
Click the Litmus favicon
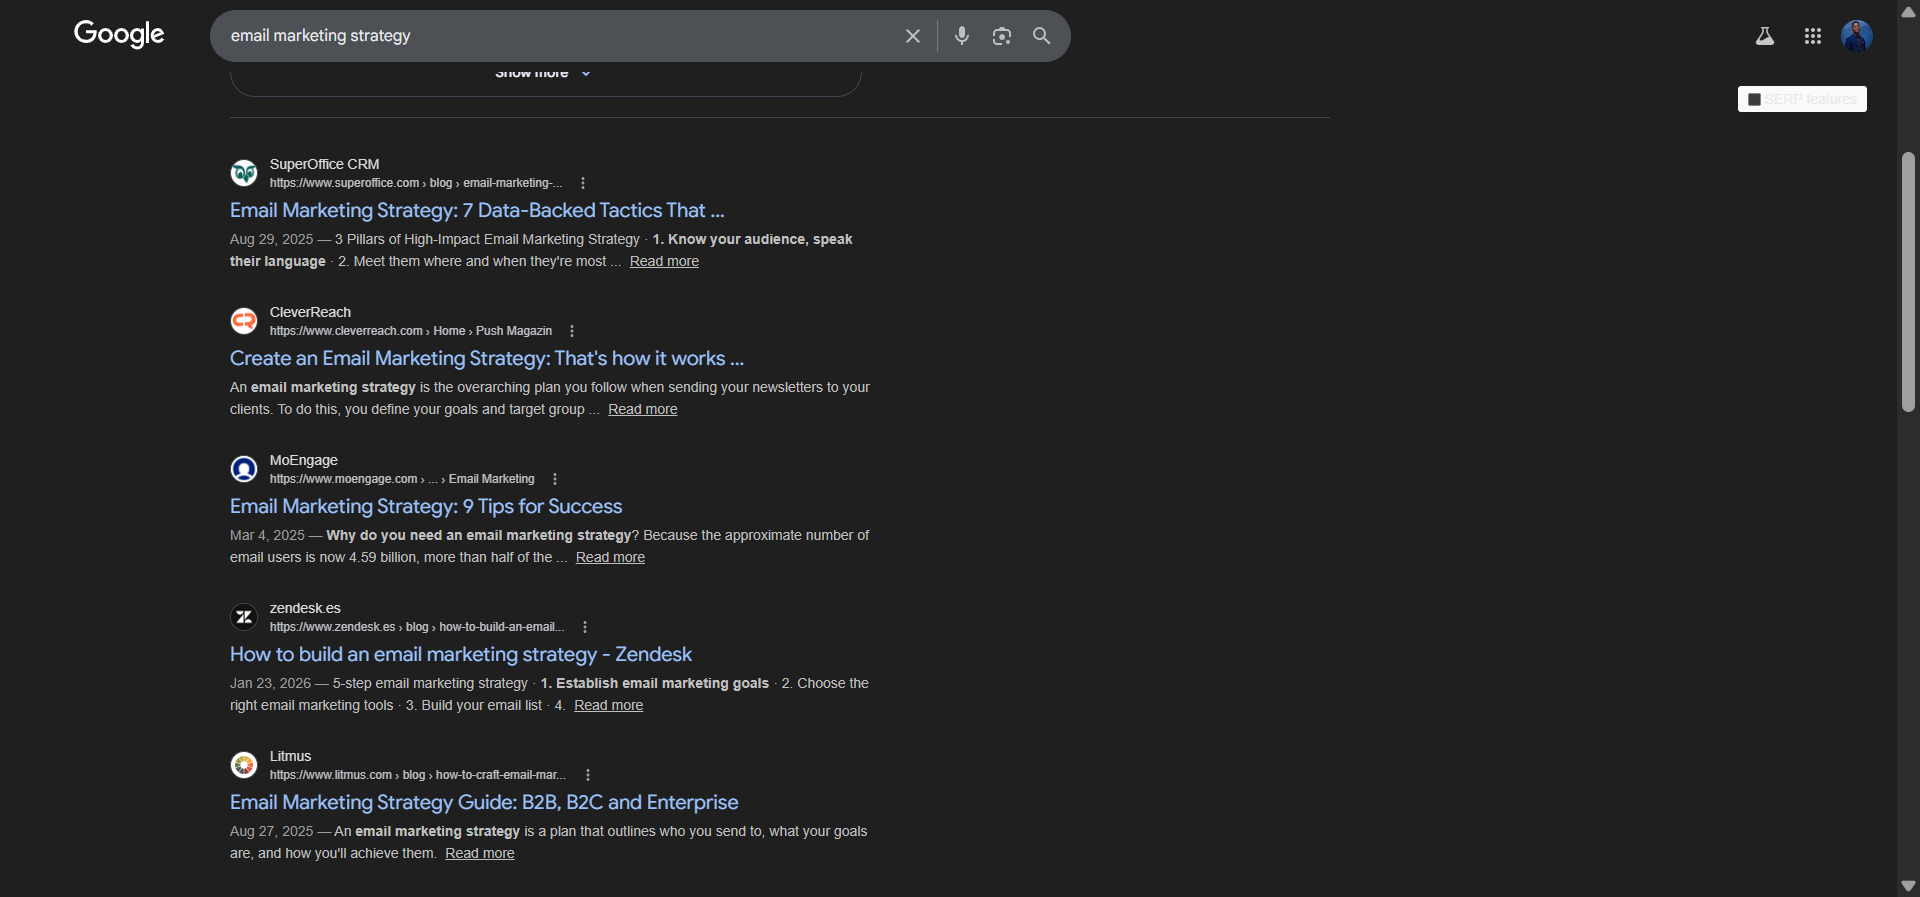pyautogui.click(x=244, y=765)
